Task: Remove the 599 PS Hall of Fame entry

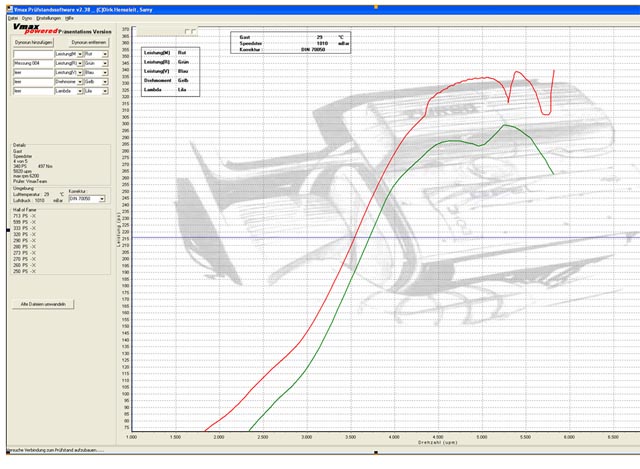Action: pyautogui.click(x=33, y=222)
